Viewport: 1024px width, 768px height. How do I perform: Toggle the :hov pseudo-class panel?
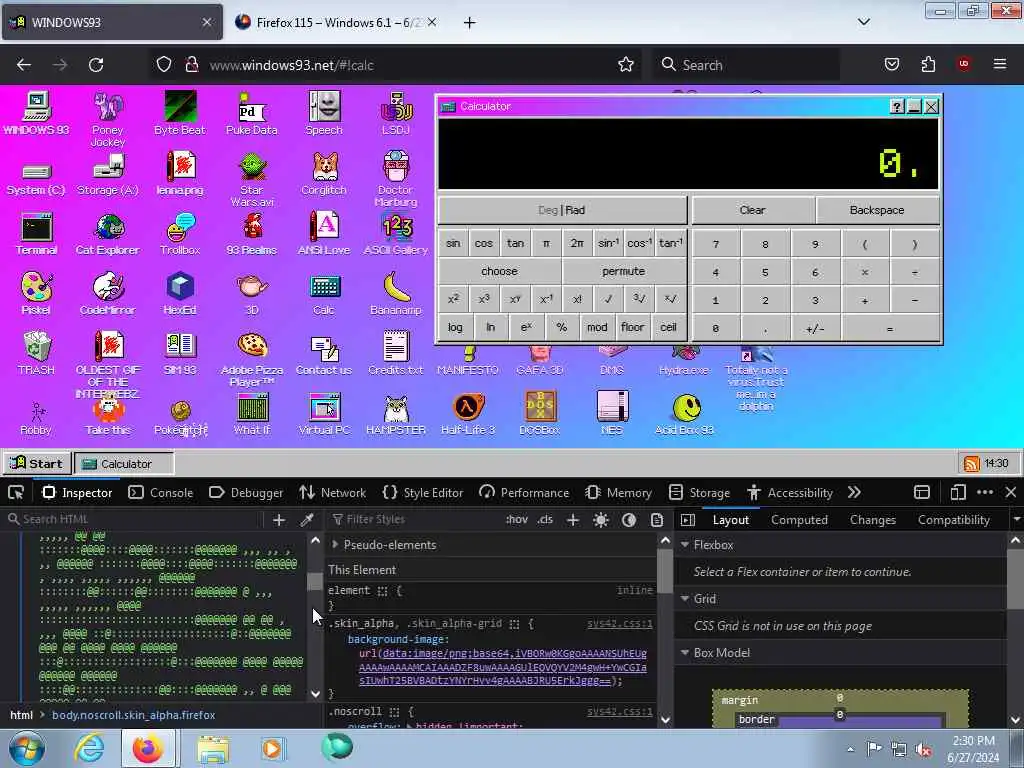(x=517, y=520)
